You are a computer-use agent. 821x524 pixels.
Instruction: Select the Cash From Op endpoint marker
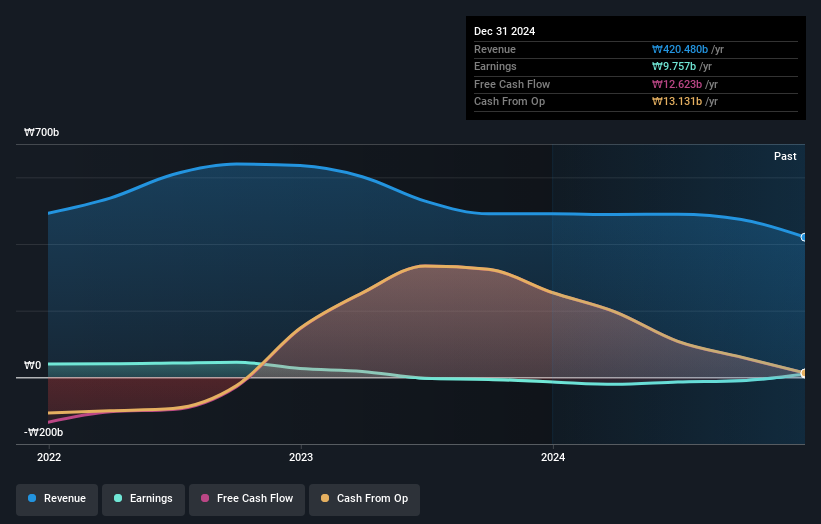(804, 373)
